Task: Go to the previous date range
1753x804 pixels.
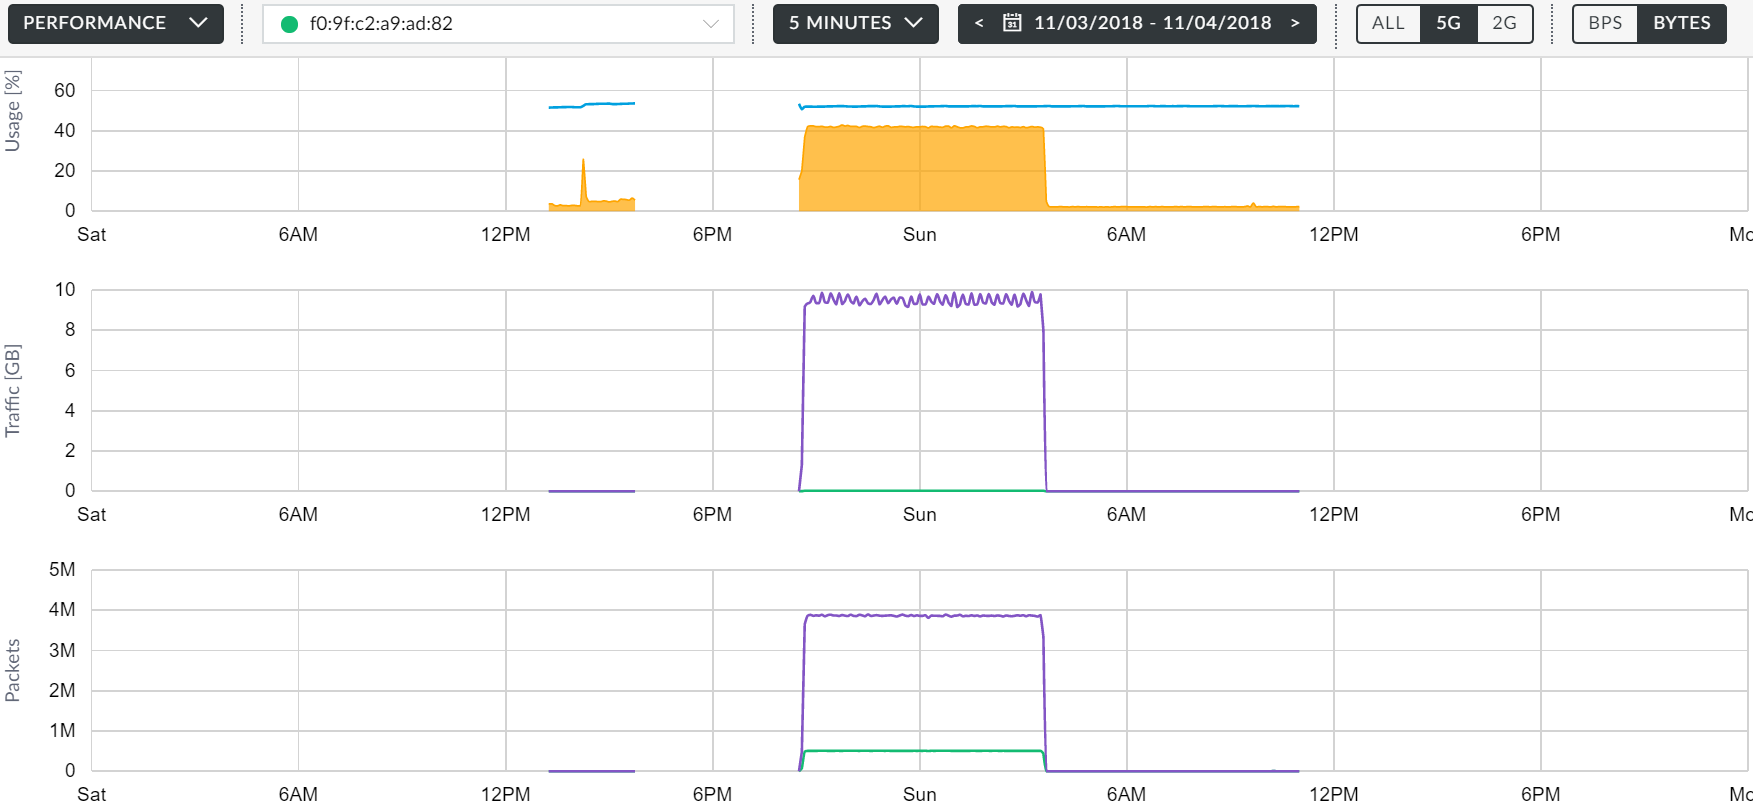Action: (979, 23)
